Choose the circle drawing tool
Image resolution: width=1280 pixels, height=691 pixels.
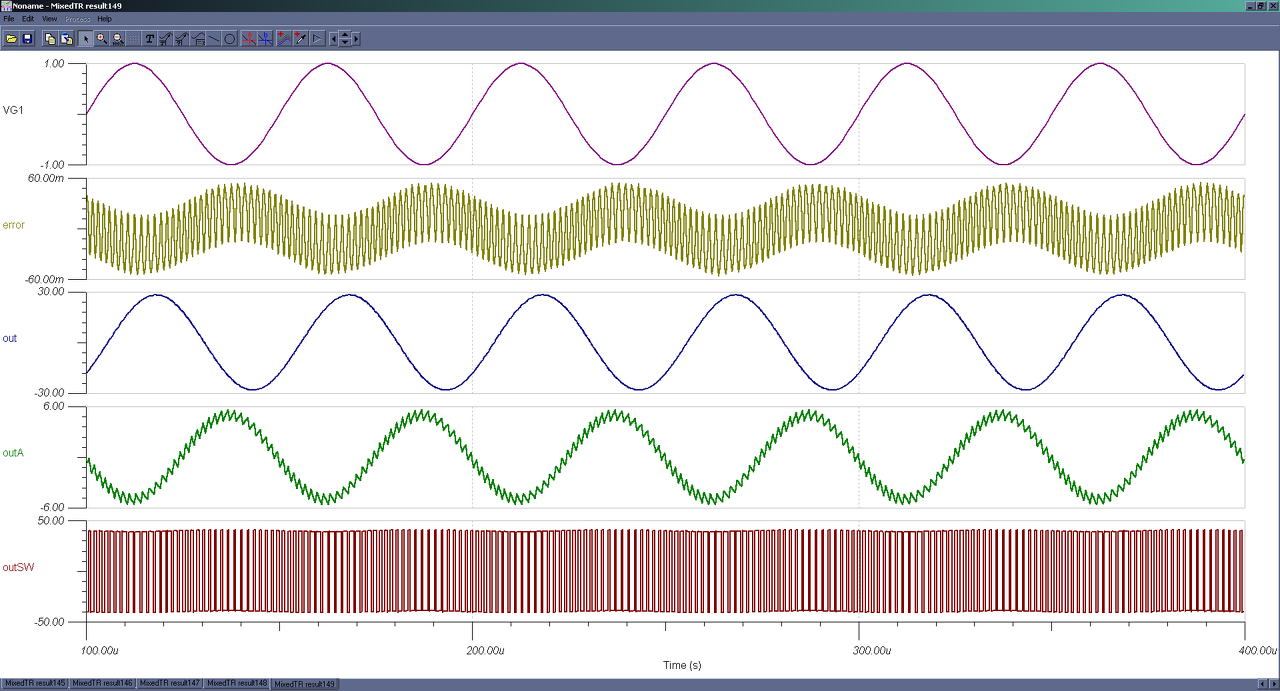tap(229, 39)
